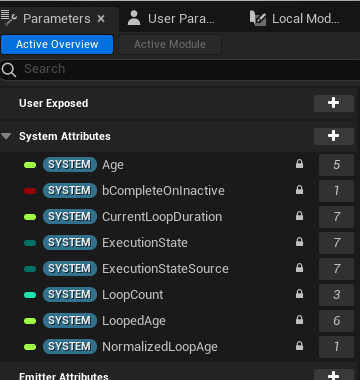Click the lock icon on LoopCount row
The image size is (360, 380).
(299, 294)
